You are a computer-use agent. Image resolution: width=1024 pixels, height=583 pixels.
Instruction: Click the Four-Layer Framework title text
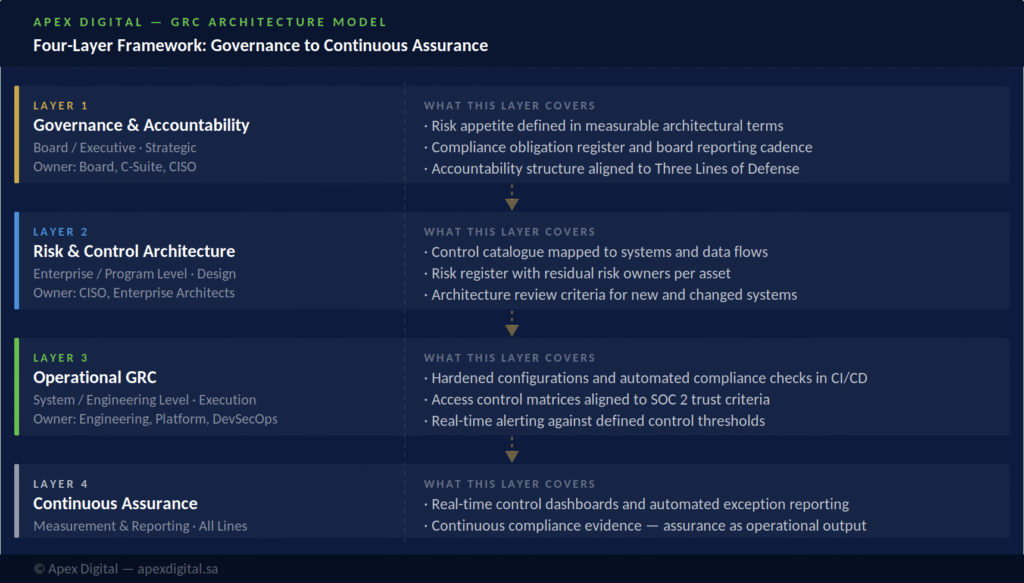(x=261, y=46)
